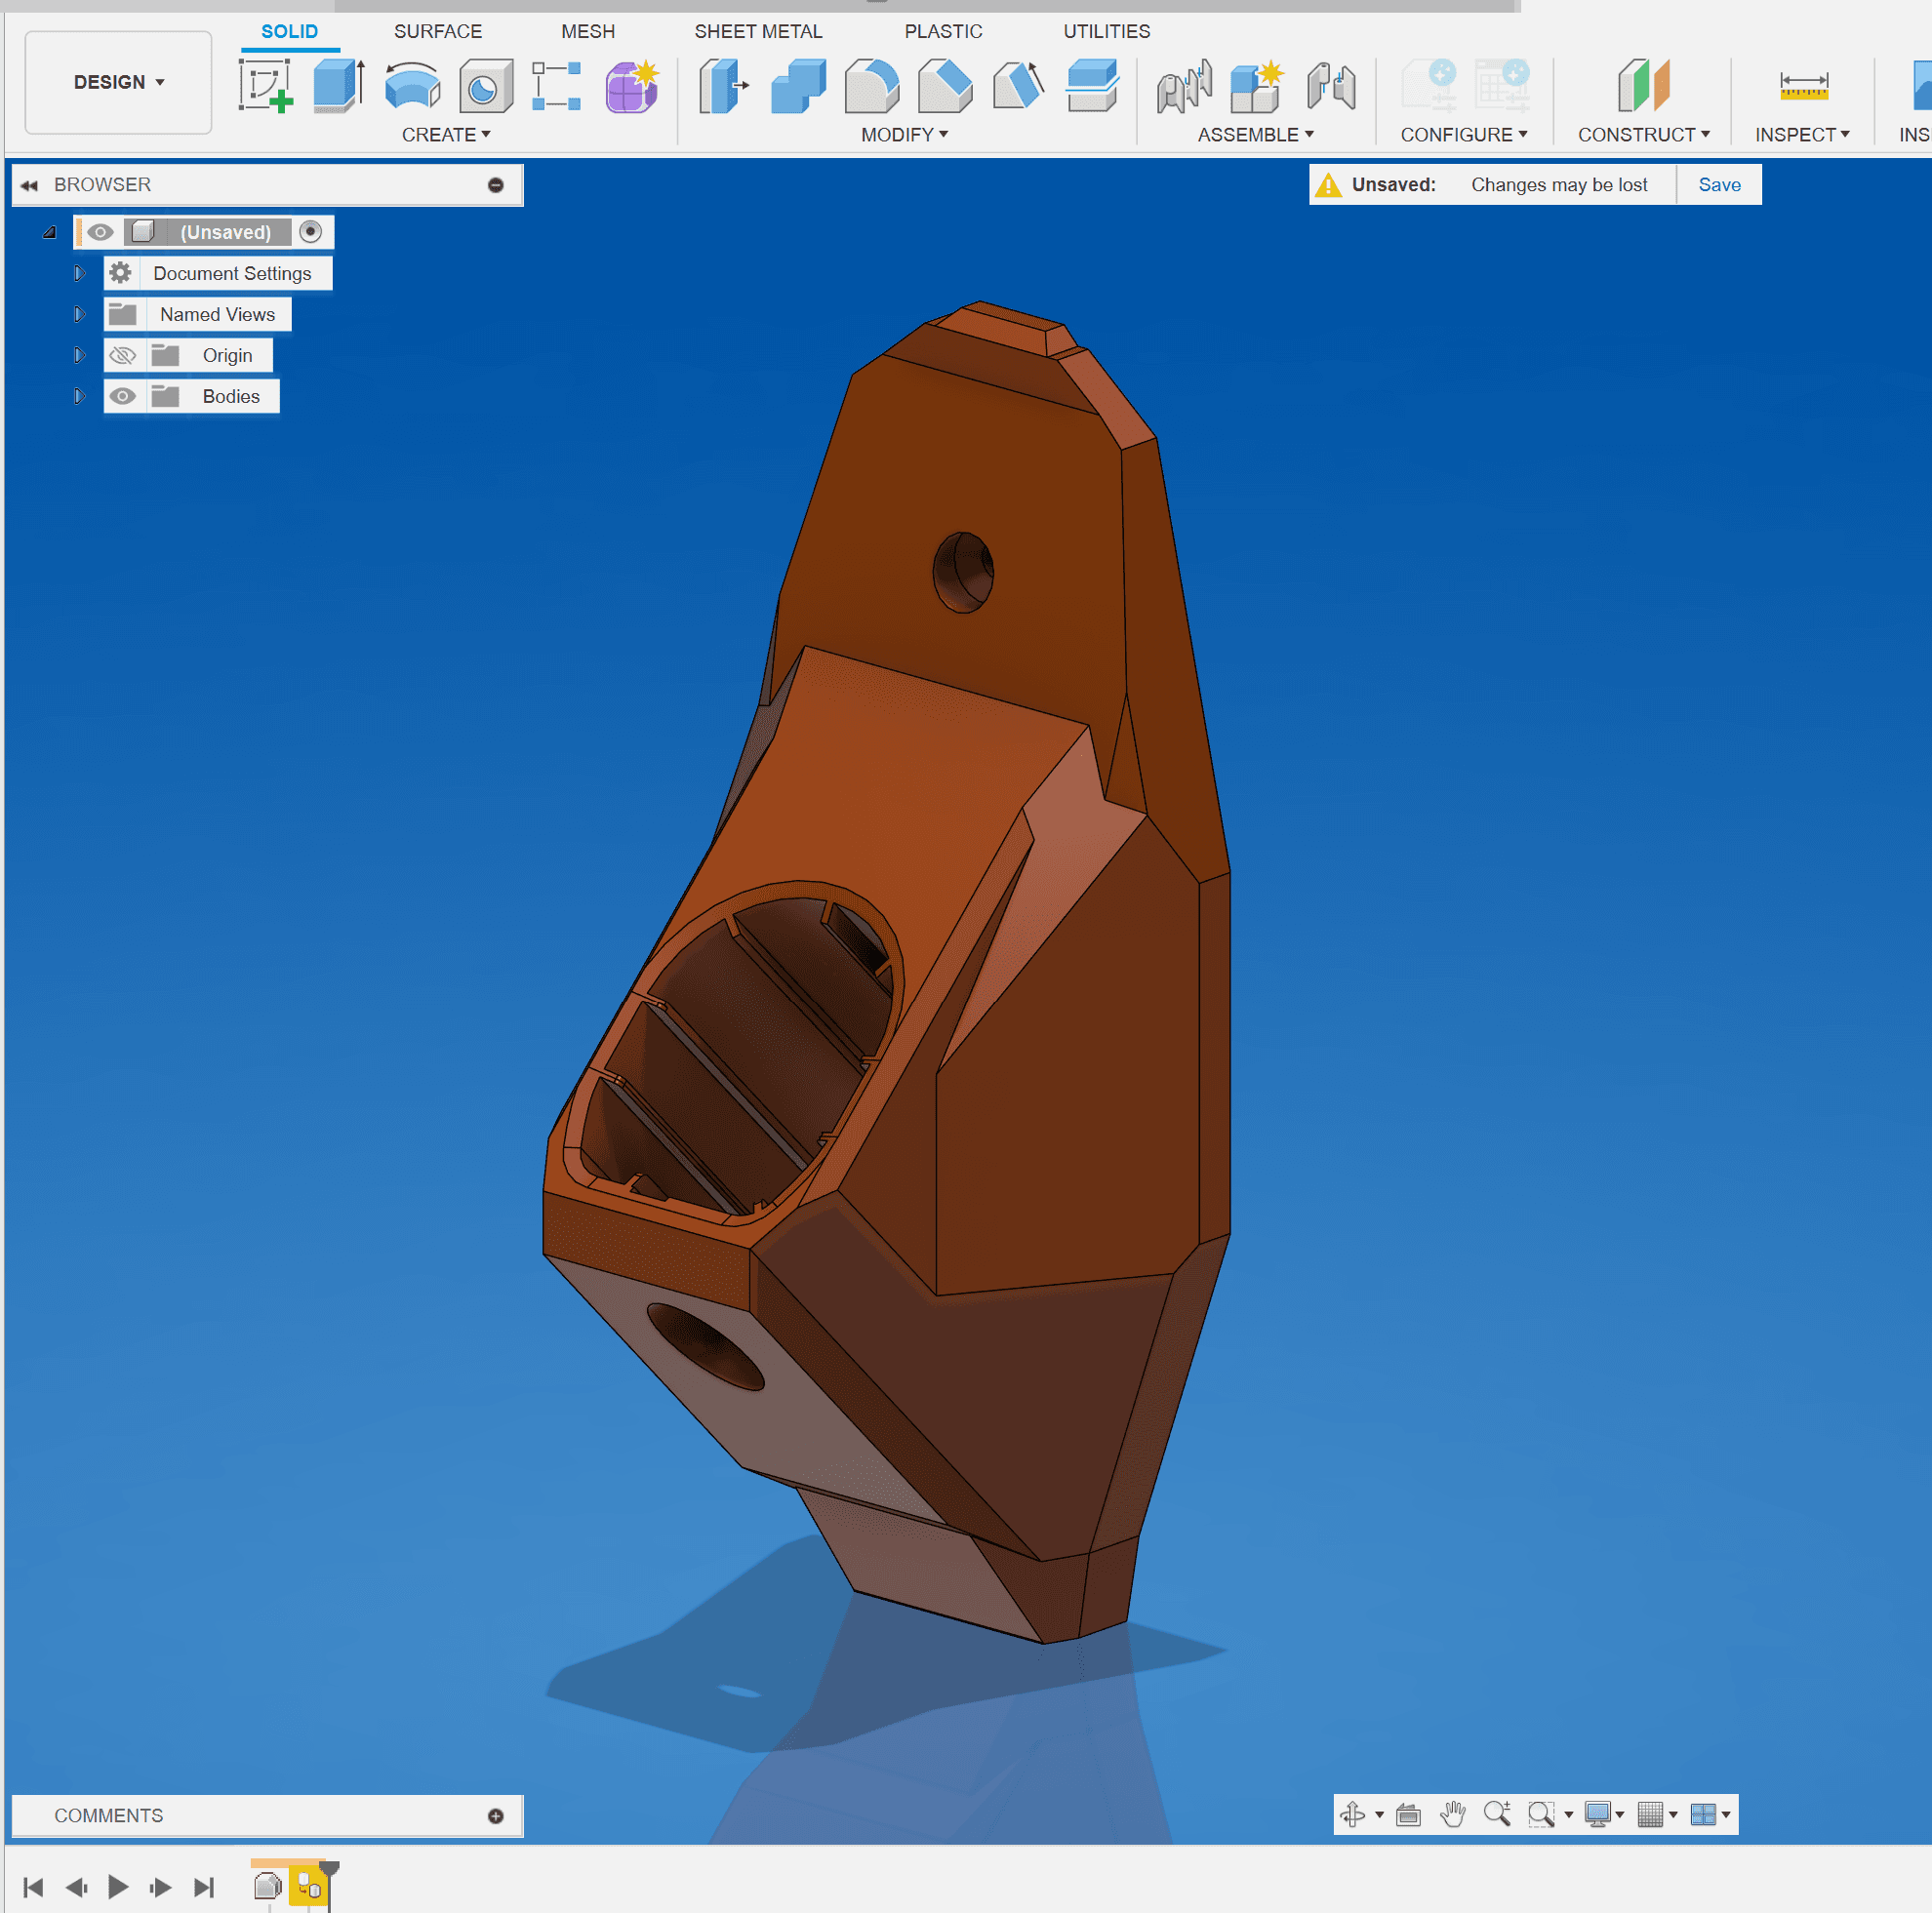
Task: Step forward one timeline feature
Action: point(160,1887)
